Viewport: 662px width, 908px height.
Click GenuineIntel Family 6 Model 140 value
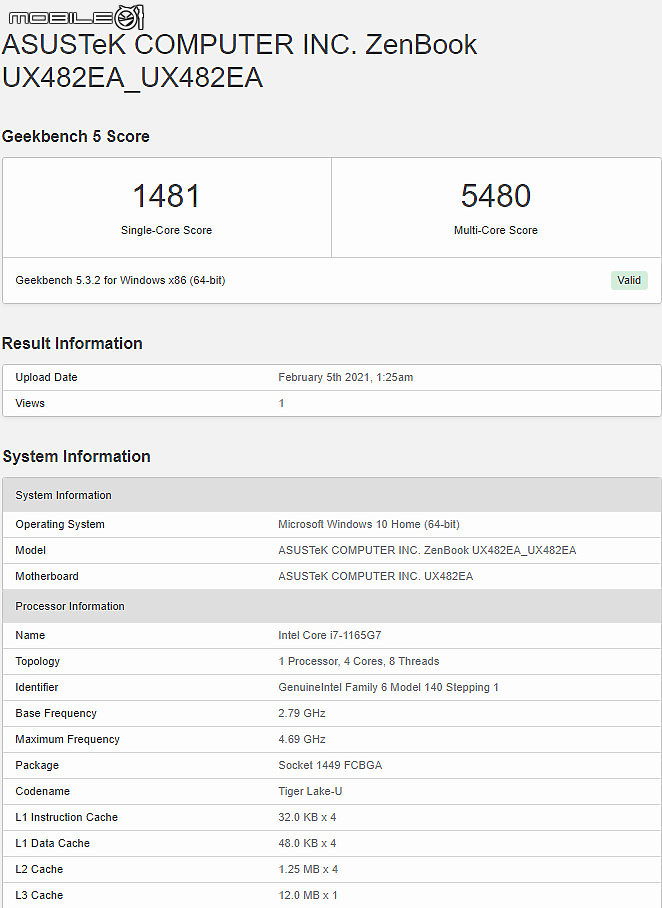tap(389, 687)
